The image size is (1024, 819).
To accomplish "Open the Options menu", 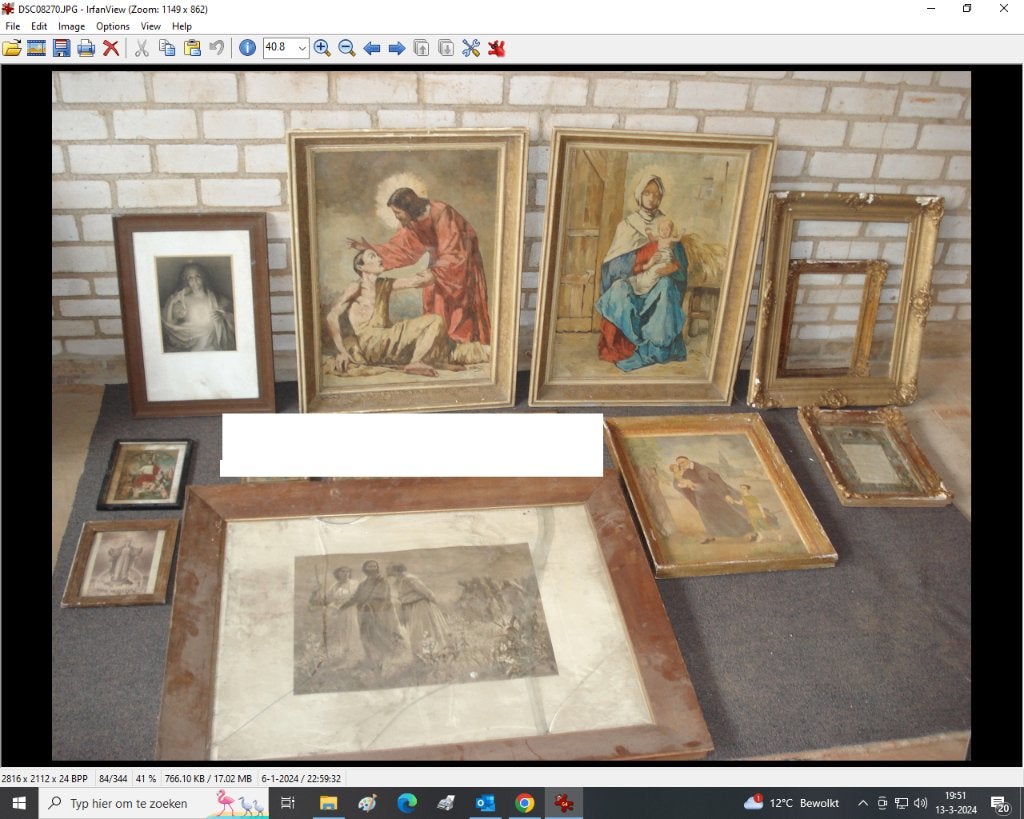I will [112, 26].
